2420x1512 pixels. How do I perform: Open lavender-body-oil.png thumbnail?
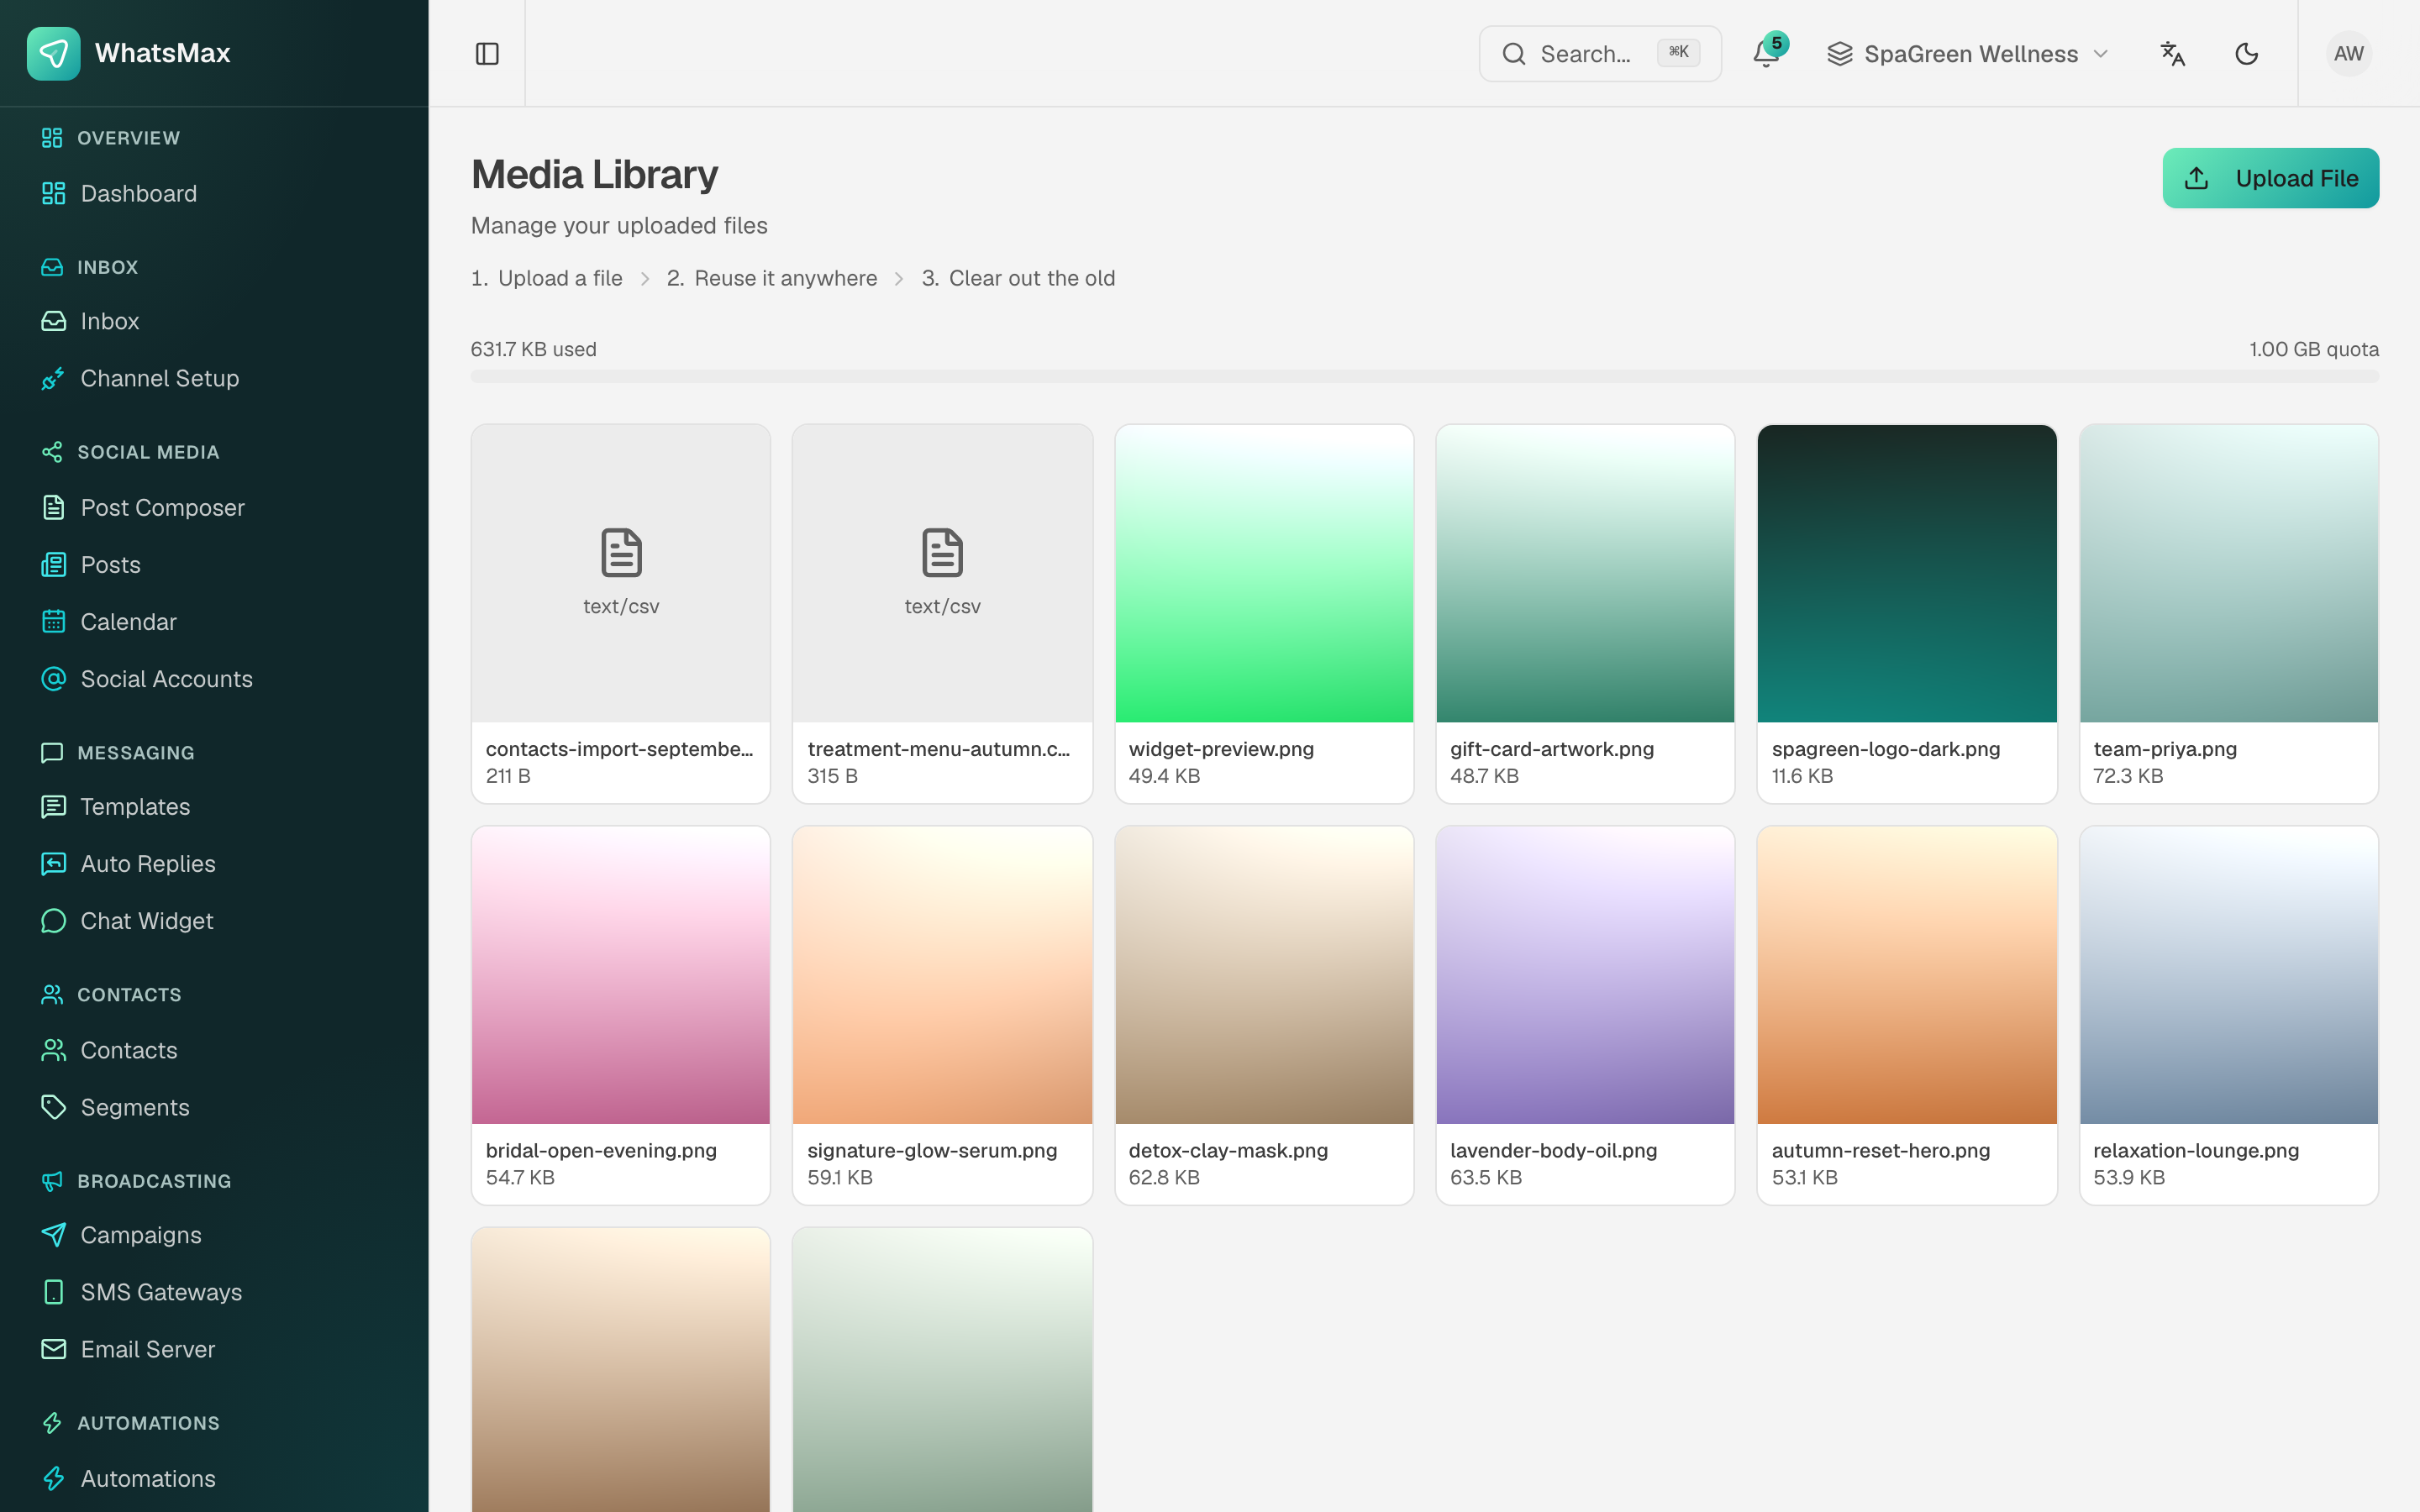tap(1585, 975)
